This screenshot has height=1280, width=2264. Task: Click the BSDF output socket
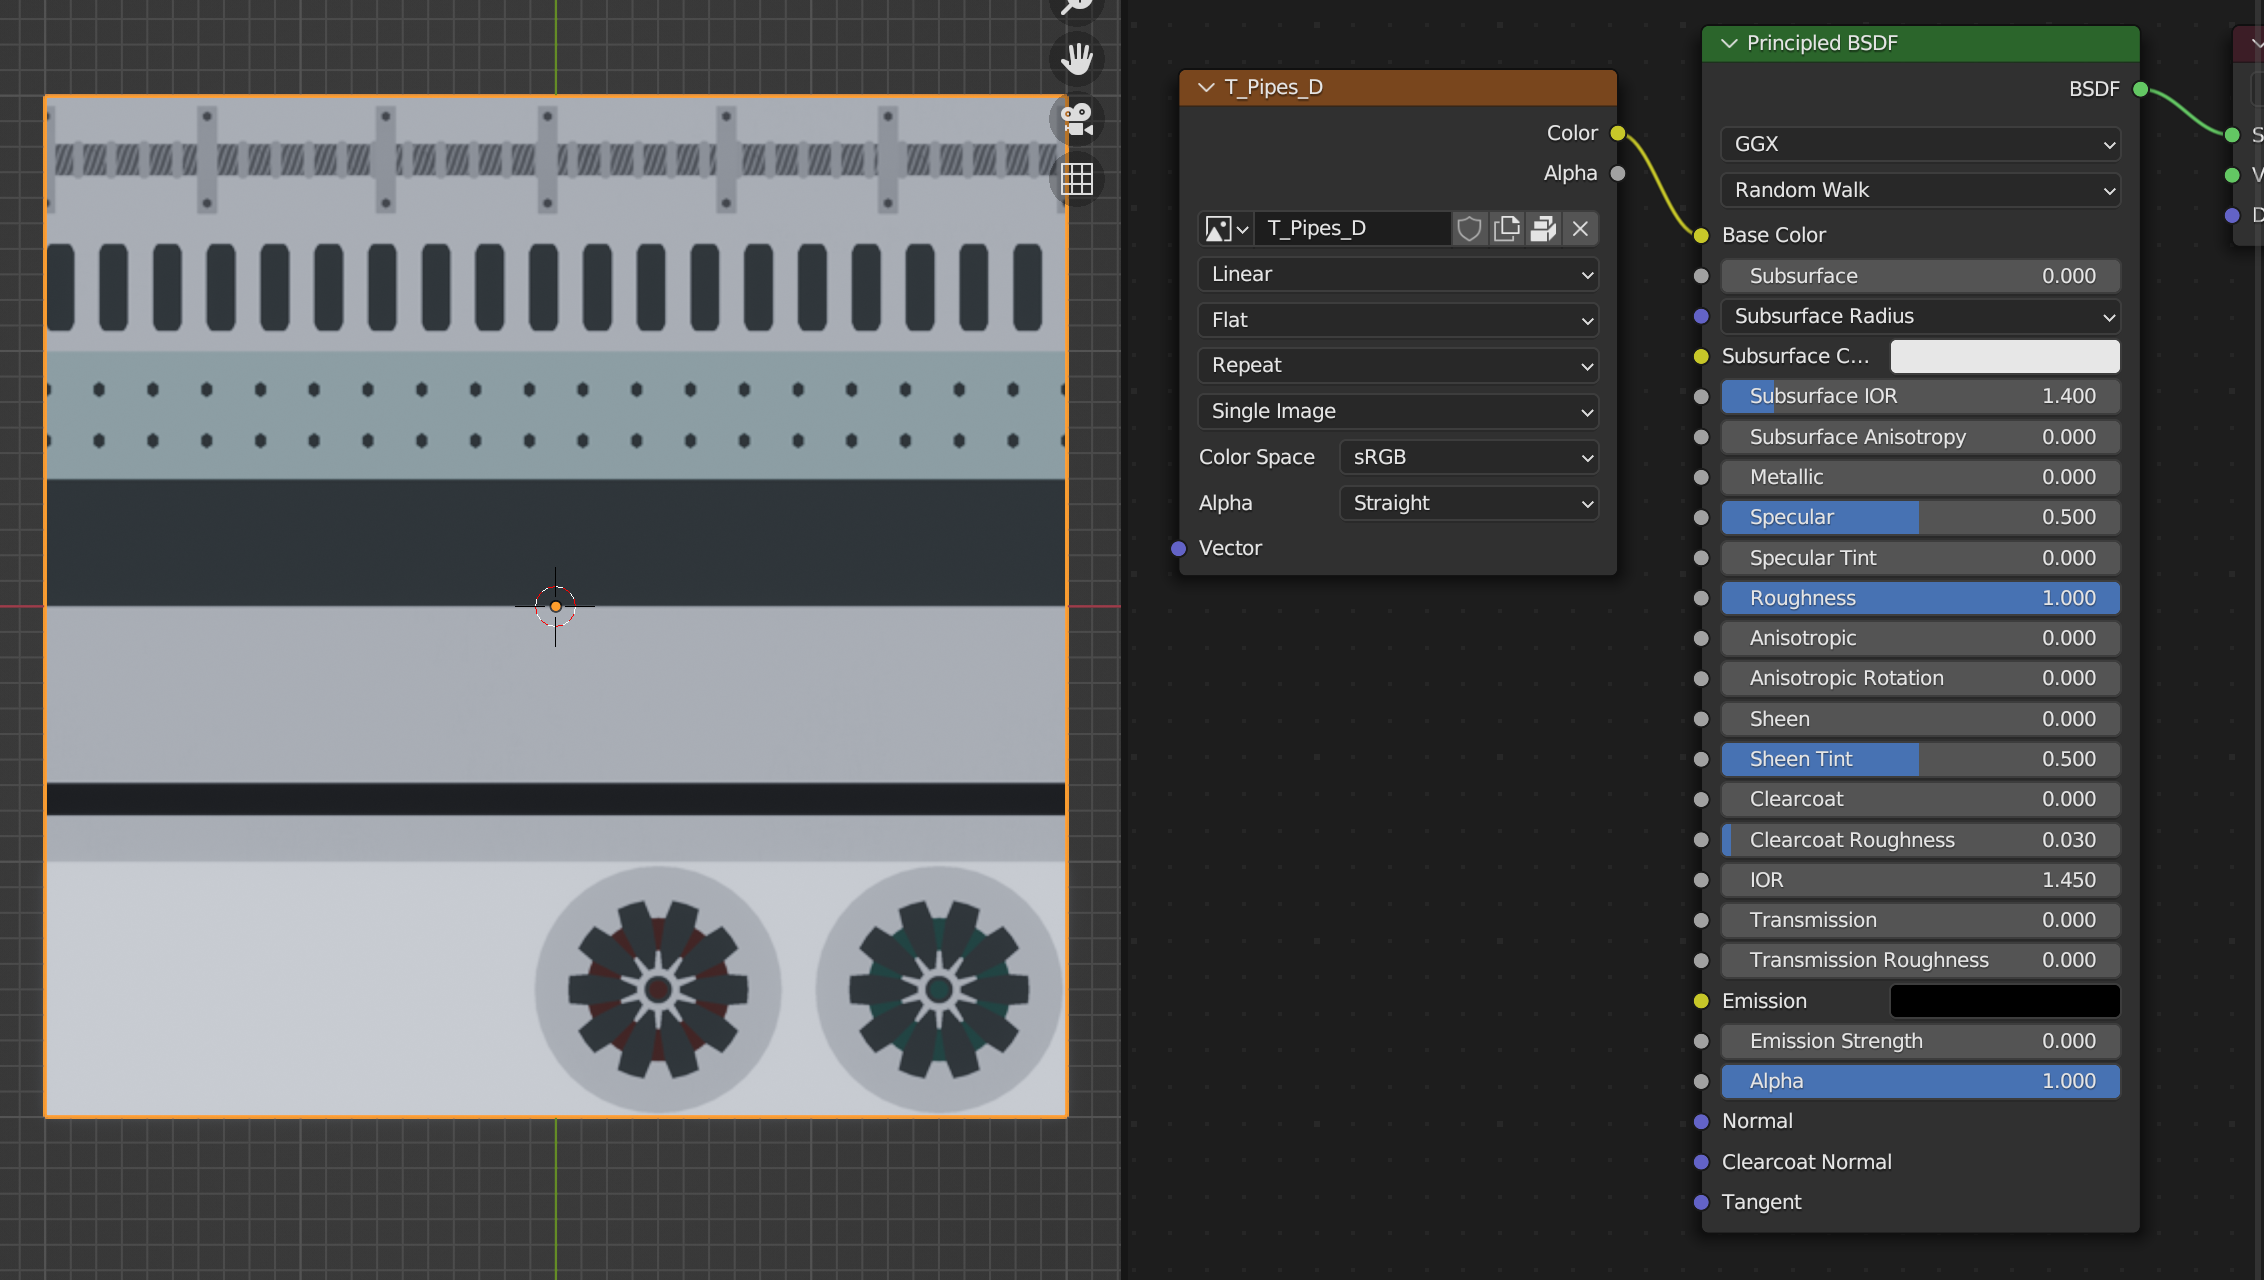[x=2140, y=89]
